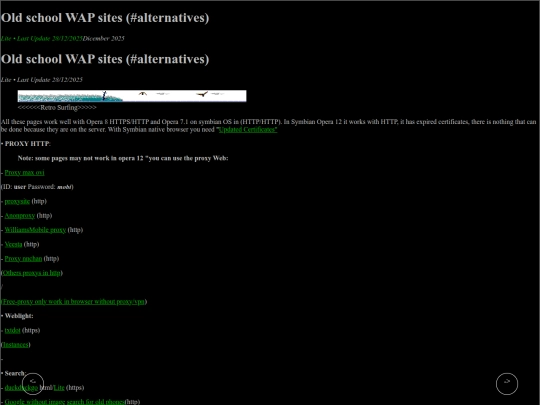Click the "Search:" section label
This screenshot has width=540, height=405.
tap(14, 373)
